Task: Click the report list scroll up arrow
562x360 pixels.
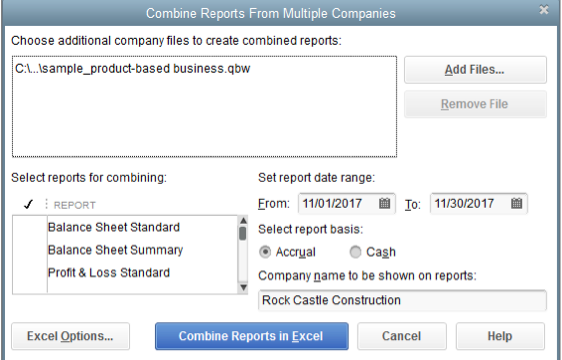Action: (243, 221)
